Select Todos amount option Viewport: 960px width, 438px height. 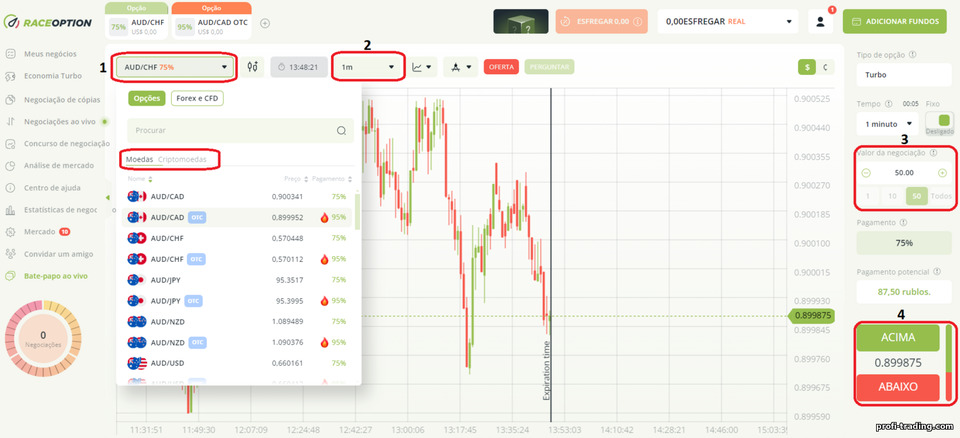pos(941,196)
